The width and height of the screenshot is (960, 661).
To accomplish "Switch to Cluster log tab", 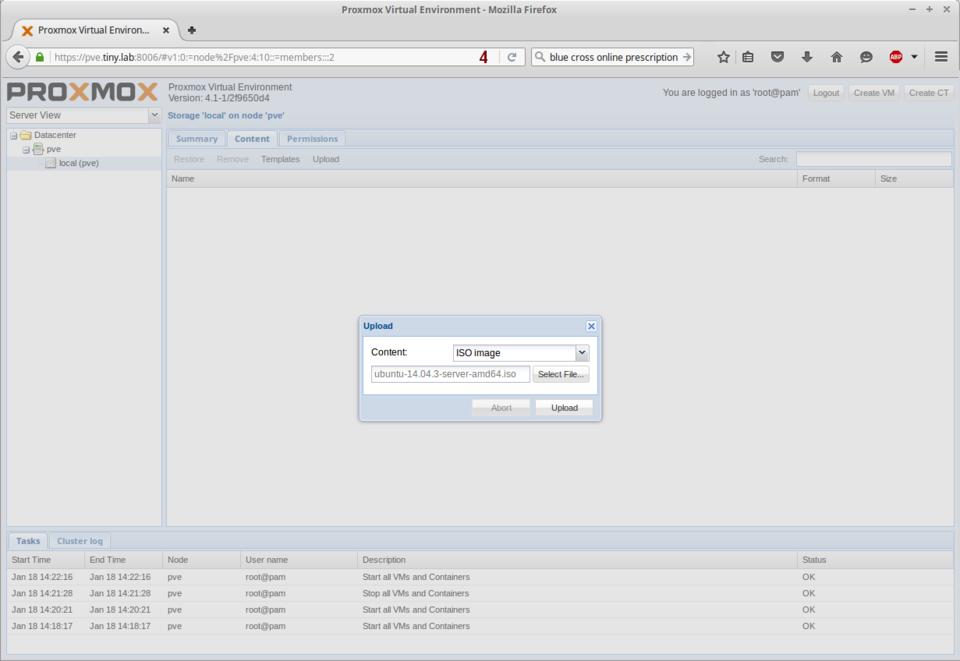I will (79, 541).
